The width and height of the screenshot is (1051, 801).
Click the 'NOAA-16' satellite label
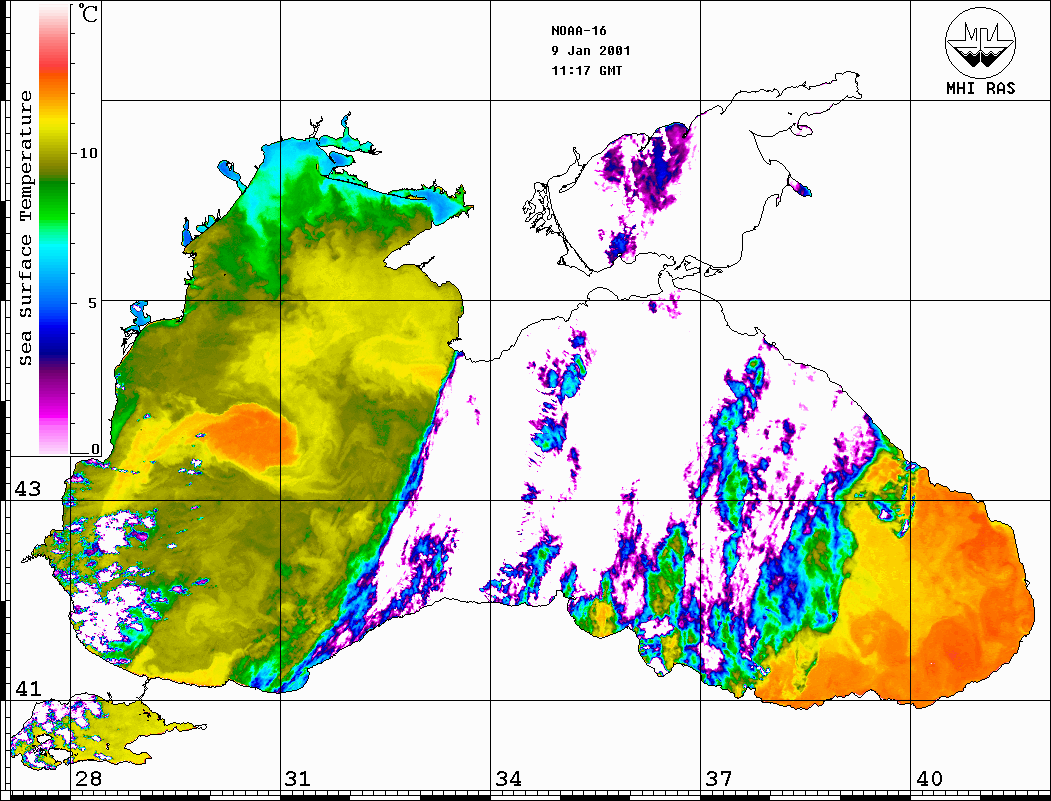pos(578,31)
